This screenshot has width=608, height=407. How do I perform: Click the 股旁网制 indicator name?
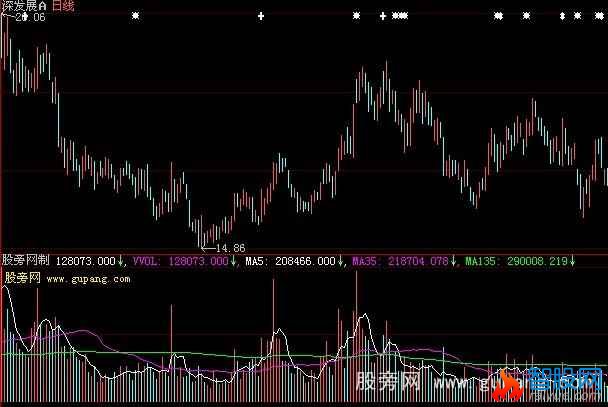point(26,260)
